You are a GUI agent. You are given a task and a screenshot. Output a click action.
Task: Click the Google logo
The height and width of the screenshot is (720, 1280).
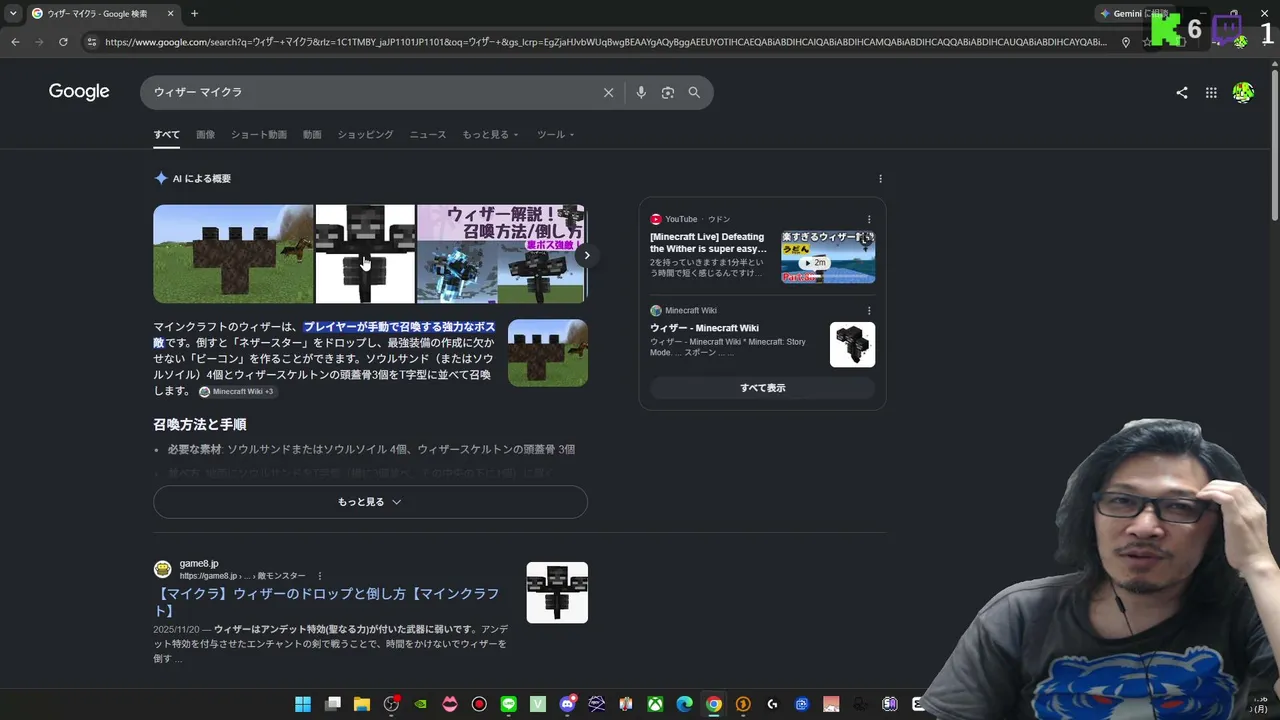79,92
